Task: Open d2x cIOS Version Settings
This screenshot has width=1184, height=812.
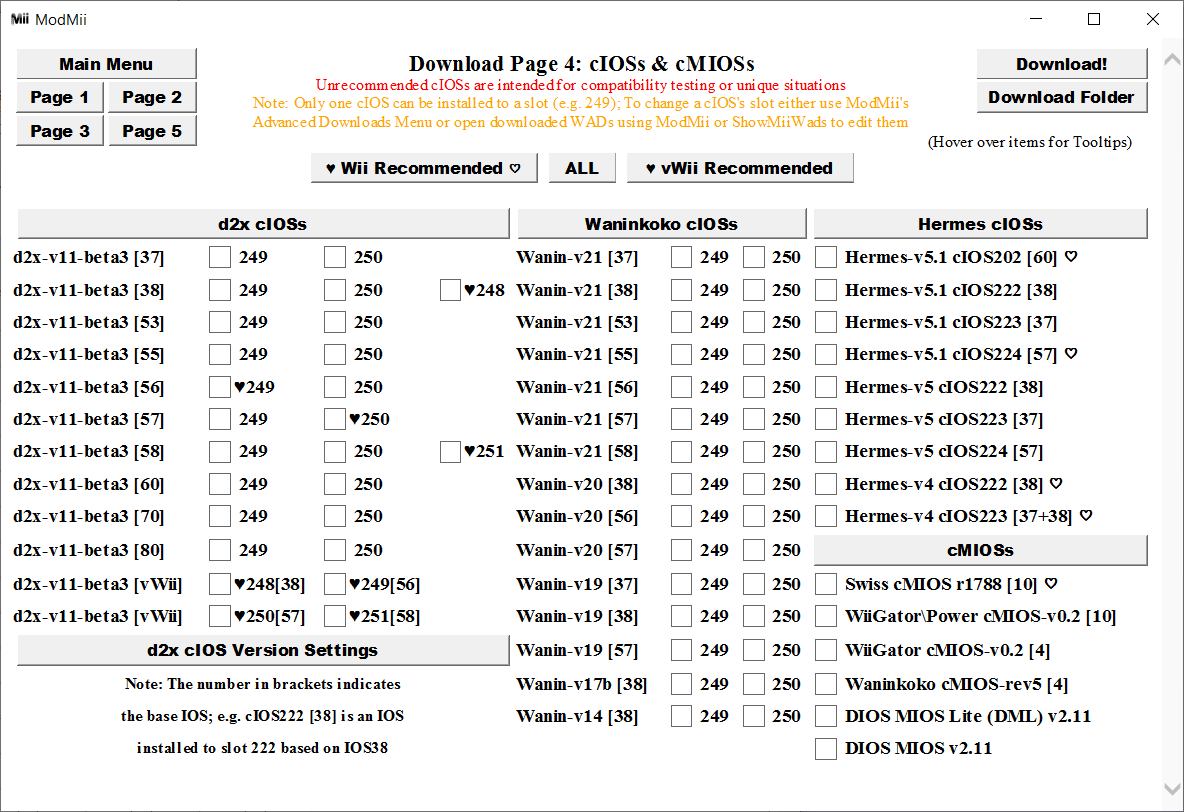Action: click(x=263, y=650)
